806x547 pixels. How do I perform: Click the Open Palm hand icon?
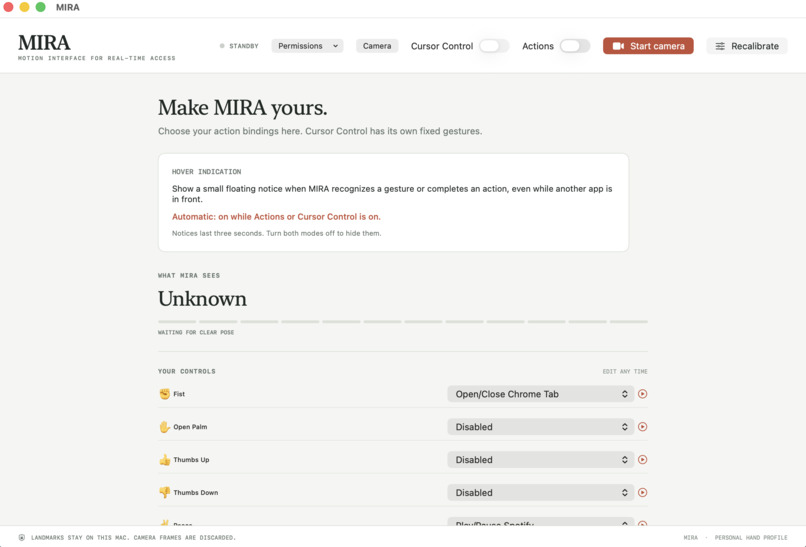[164, 427]
